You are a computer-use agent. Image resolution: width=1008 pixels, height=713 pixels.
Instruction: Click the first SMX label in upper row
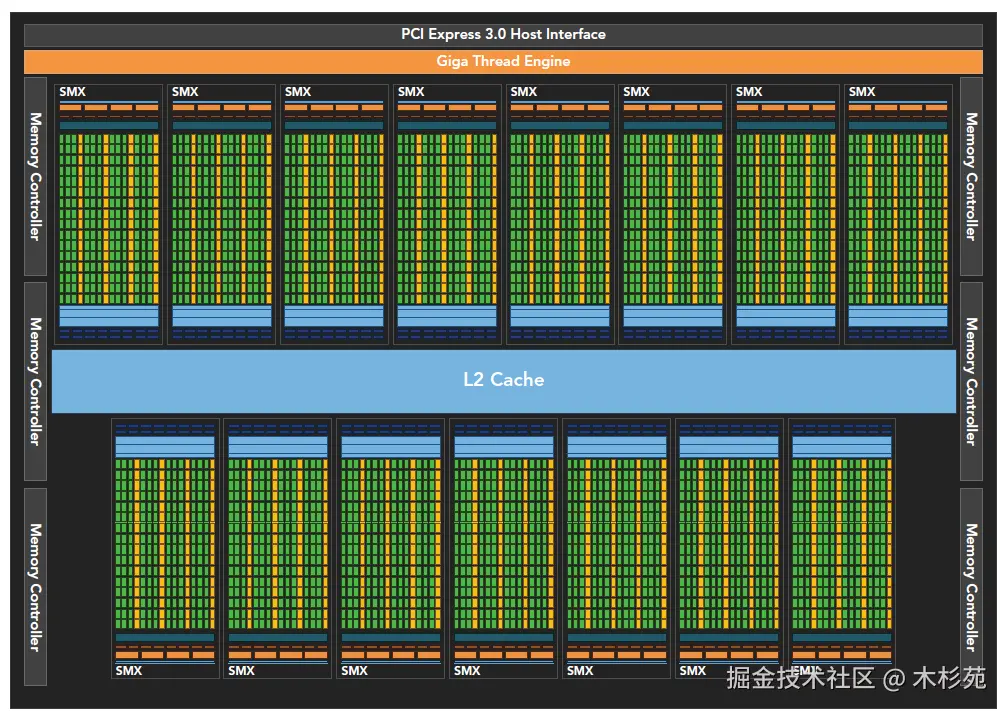pos(73,92)
